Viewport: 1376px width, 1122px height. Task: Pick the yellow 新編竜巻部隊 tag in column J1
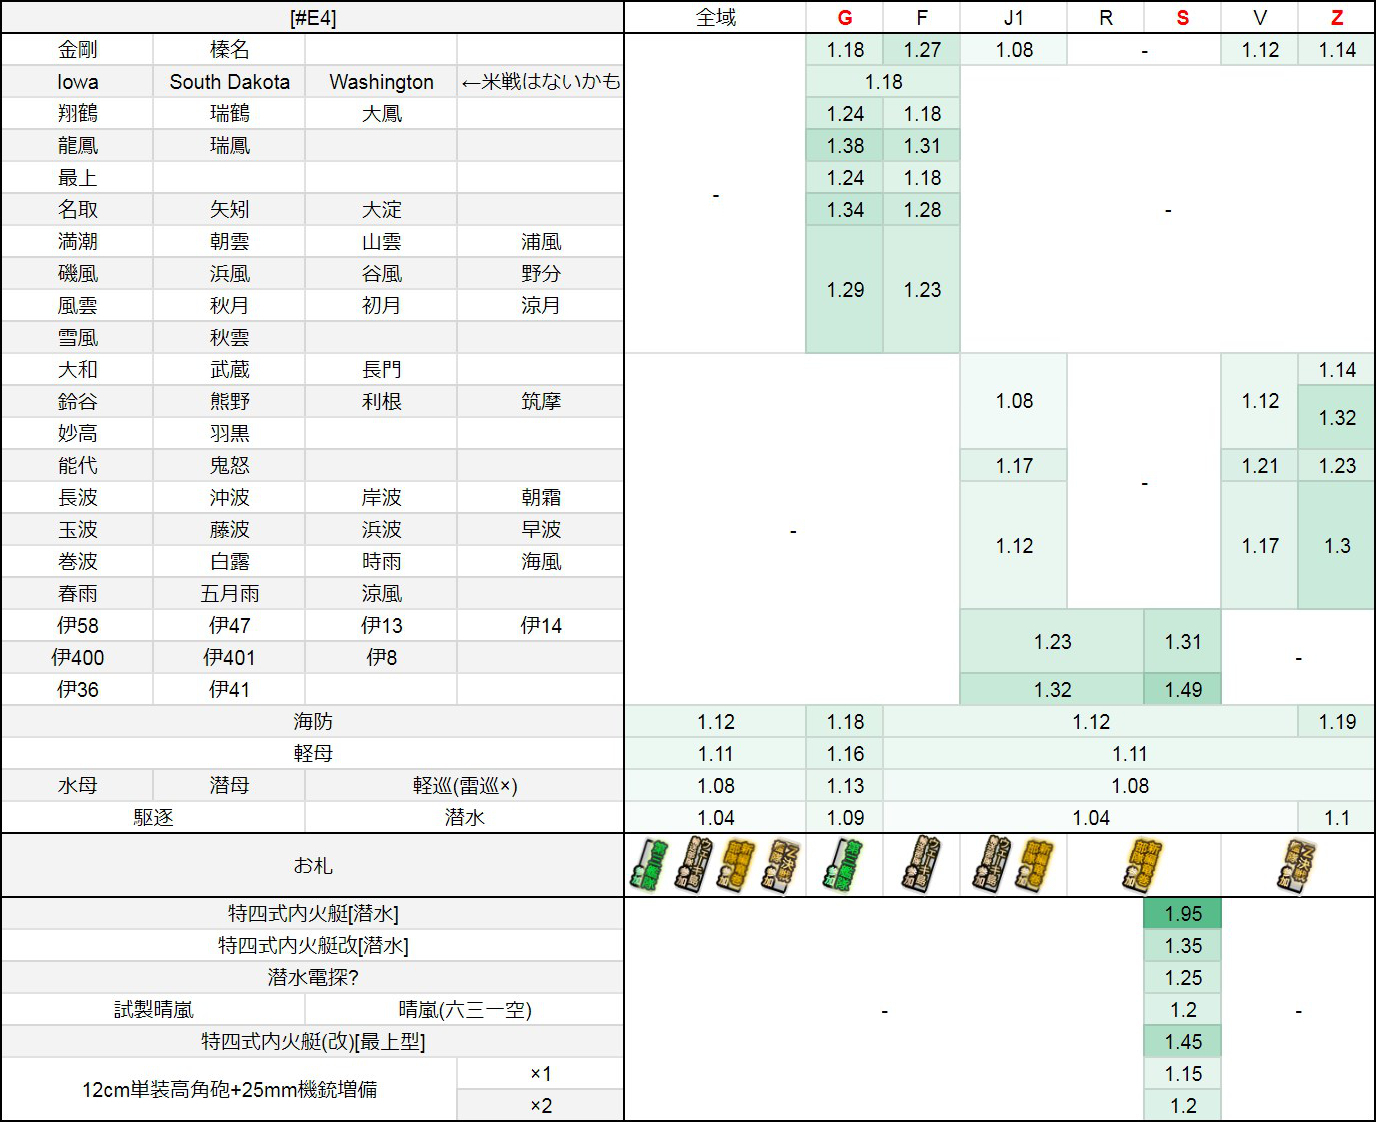tap(1035, 865)
